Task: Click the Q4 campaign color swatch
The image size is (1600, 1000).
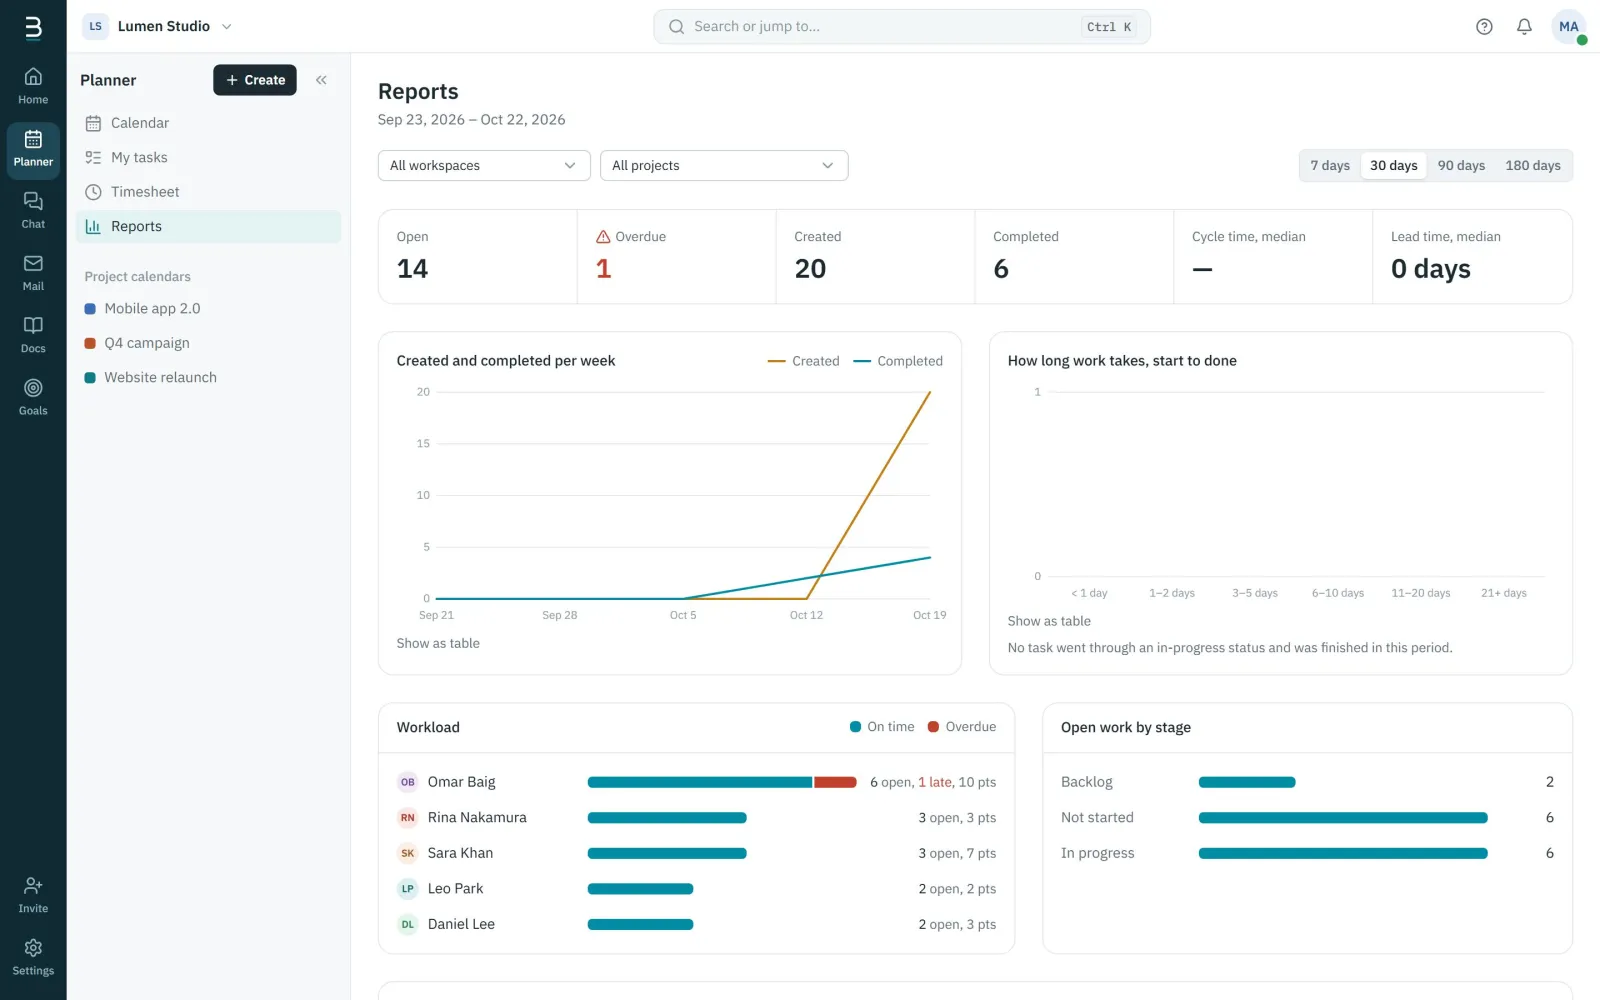Action: 90,343
